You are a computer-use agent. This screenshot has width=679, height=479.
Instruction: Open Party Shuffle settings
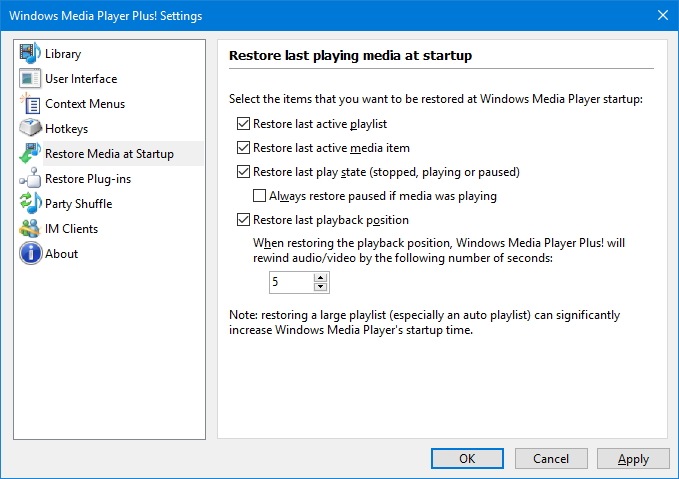coord(78,204)
